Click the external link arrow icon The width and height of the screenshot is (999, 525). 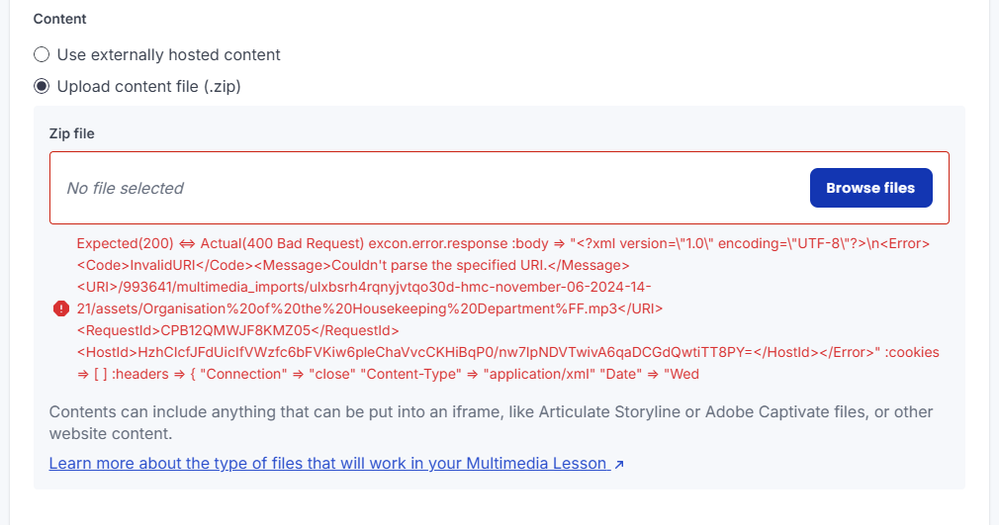620,464
